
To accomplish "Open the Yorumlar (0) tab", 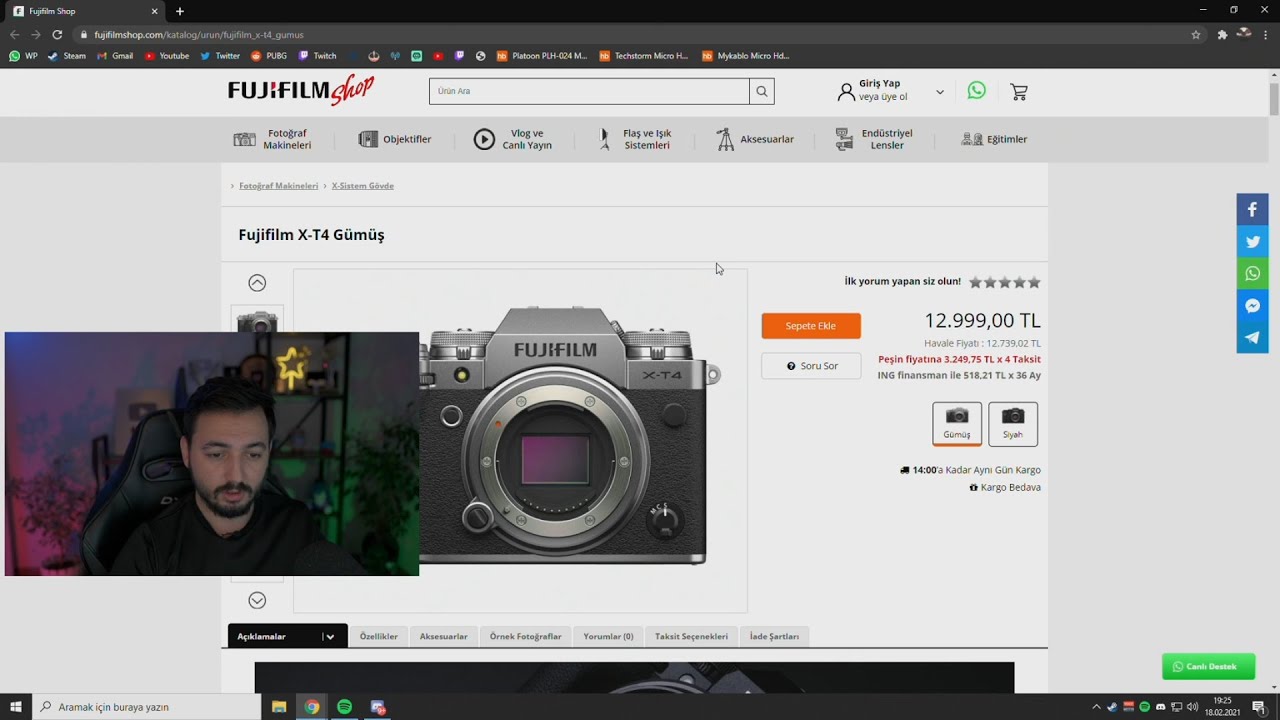I will tap(608, 636).
